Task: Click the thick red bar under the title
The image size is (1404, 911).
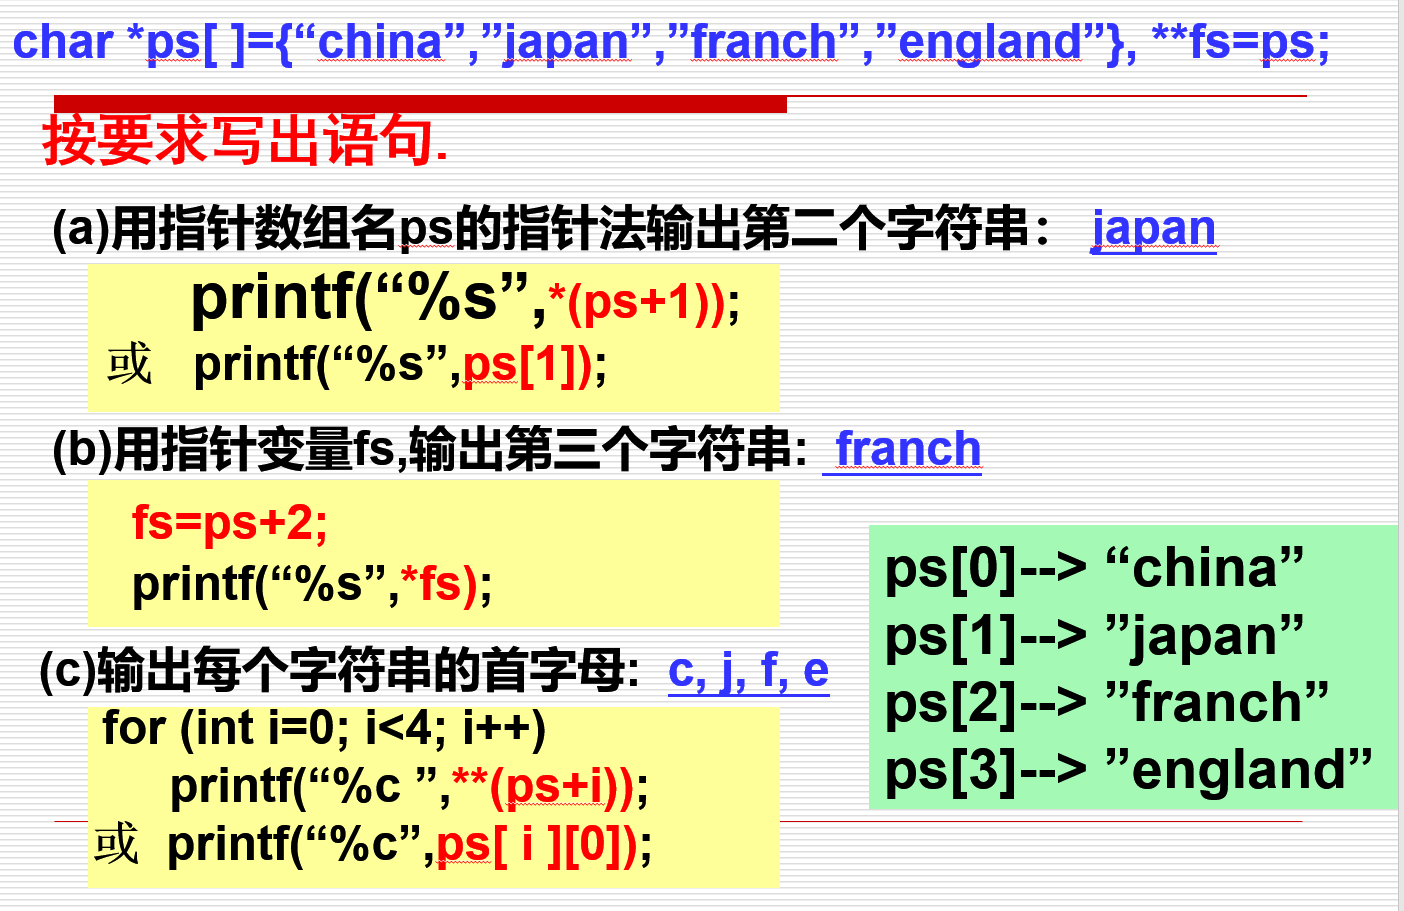Action: (420, 104)
